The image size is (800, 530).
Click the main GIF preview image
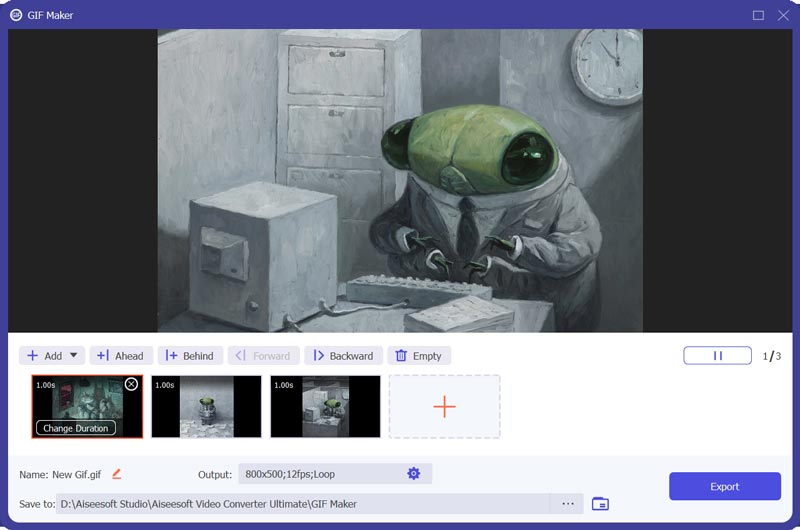coord(400,181)
